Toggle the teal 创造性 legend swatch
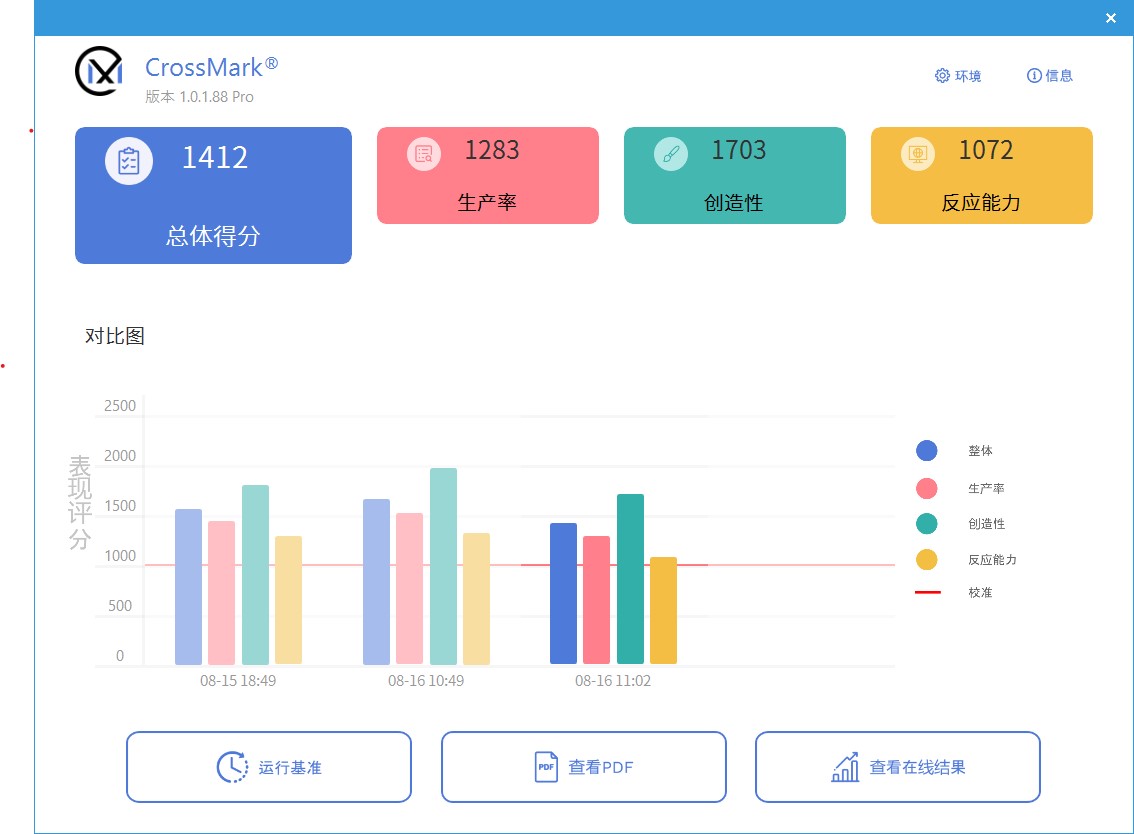Viewport: 1134px width, 834px height. [x=926, y=524]
